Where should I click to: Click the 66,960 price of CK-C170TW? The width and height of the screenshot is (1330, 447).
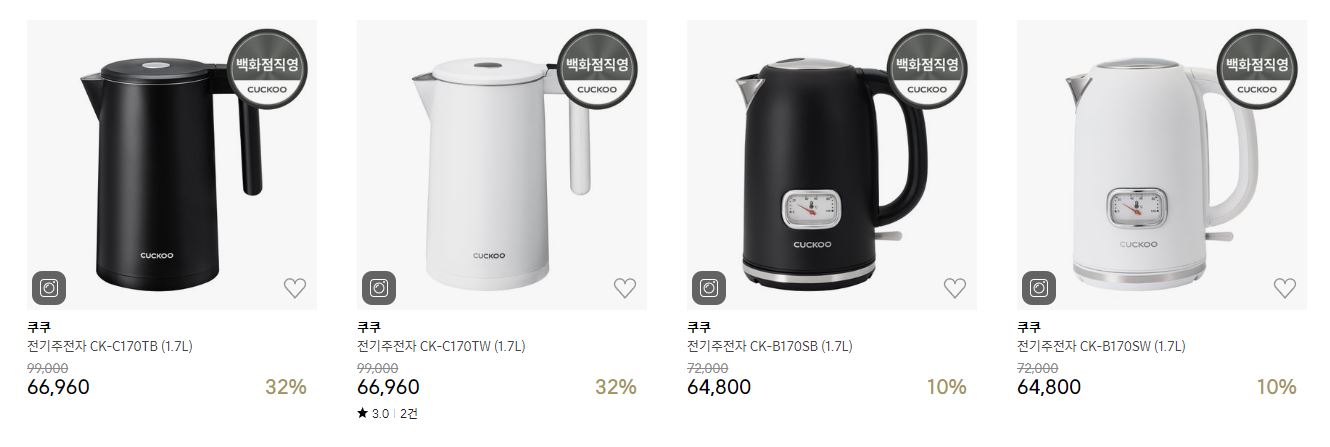pos(388,387)
